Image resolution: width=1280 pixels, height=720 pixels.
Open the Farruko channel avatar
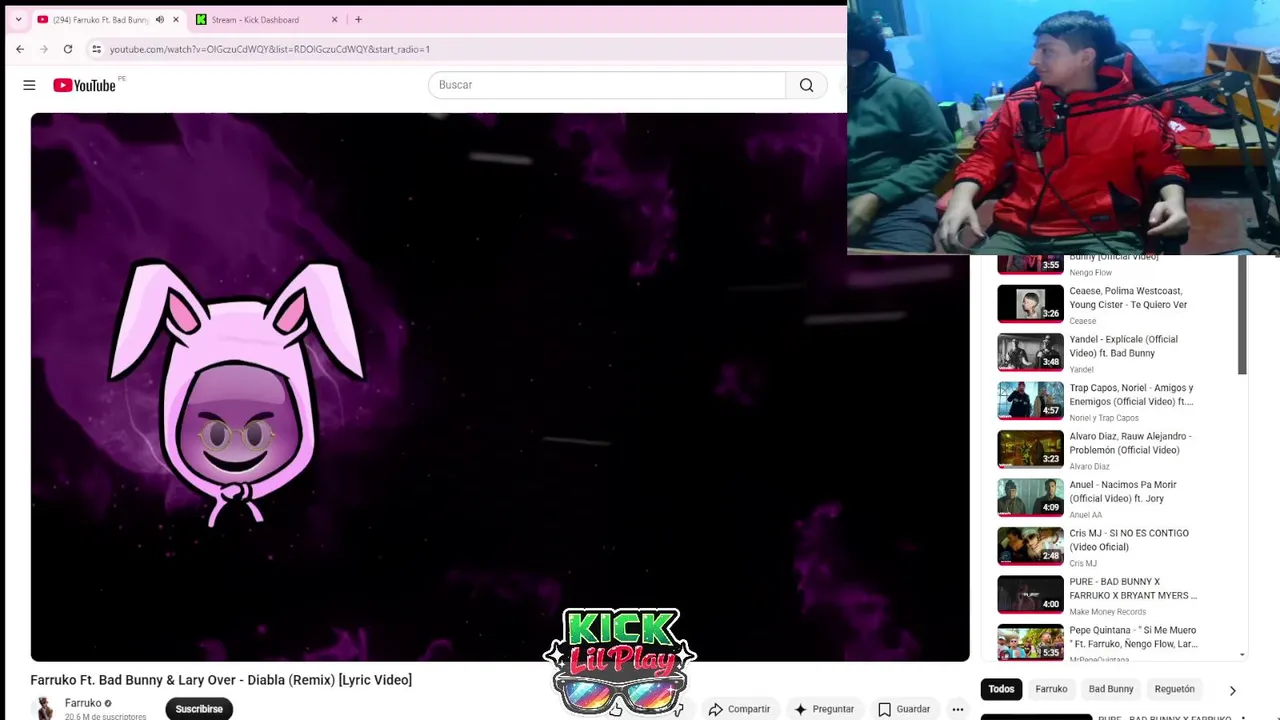[44, 708]
